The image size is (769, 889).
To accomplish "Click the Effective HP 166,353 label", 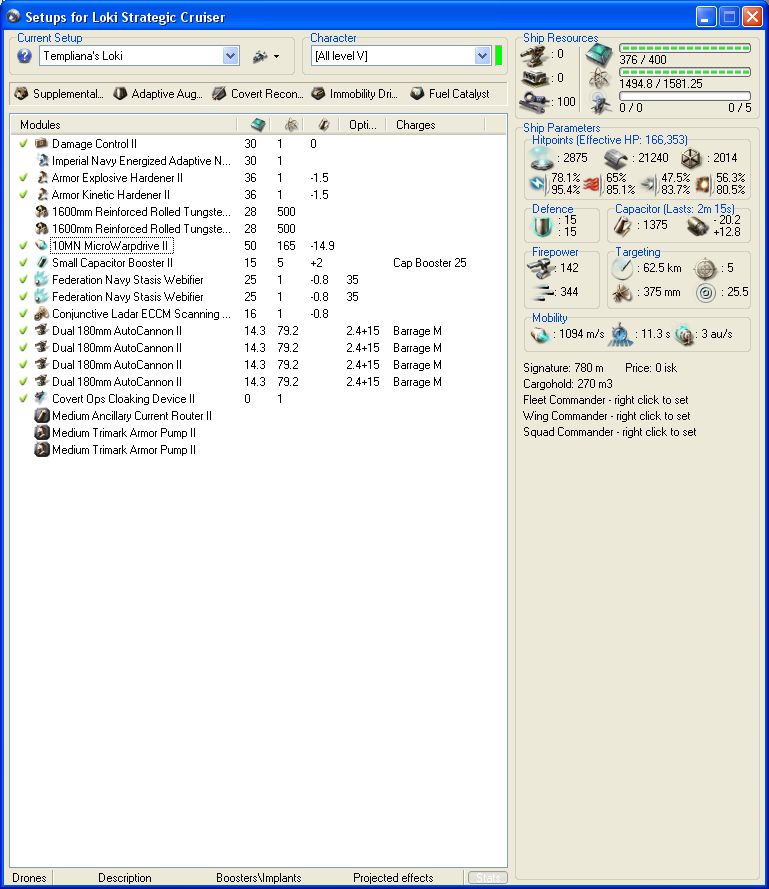I will [609, 139].
